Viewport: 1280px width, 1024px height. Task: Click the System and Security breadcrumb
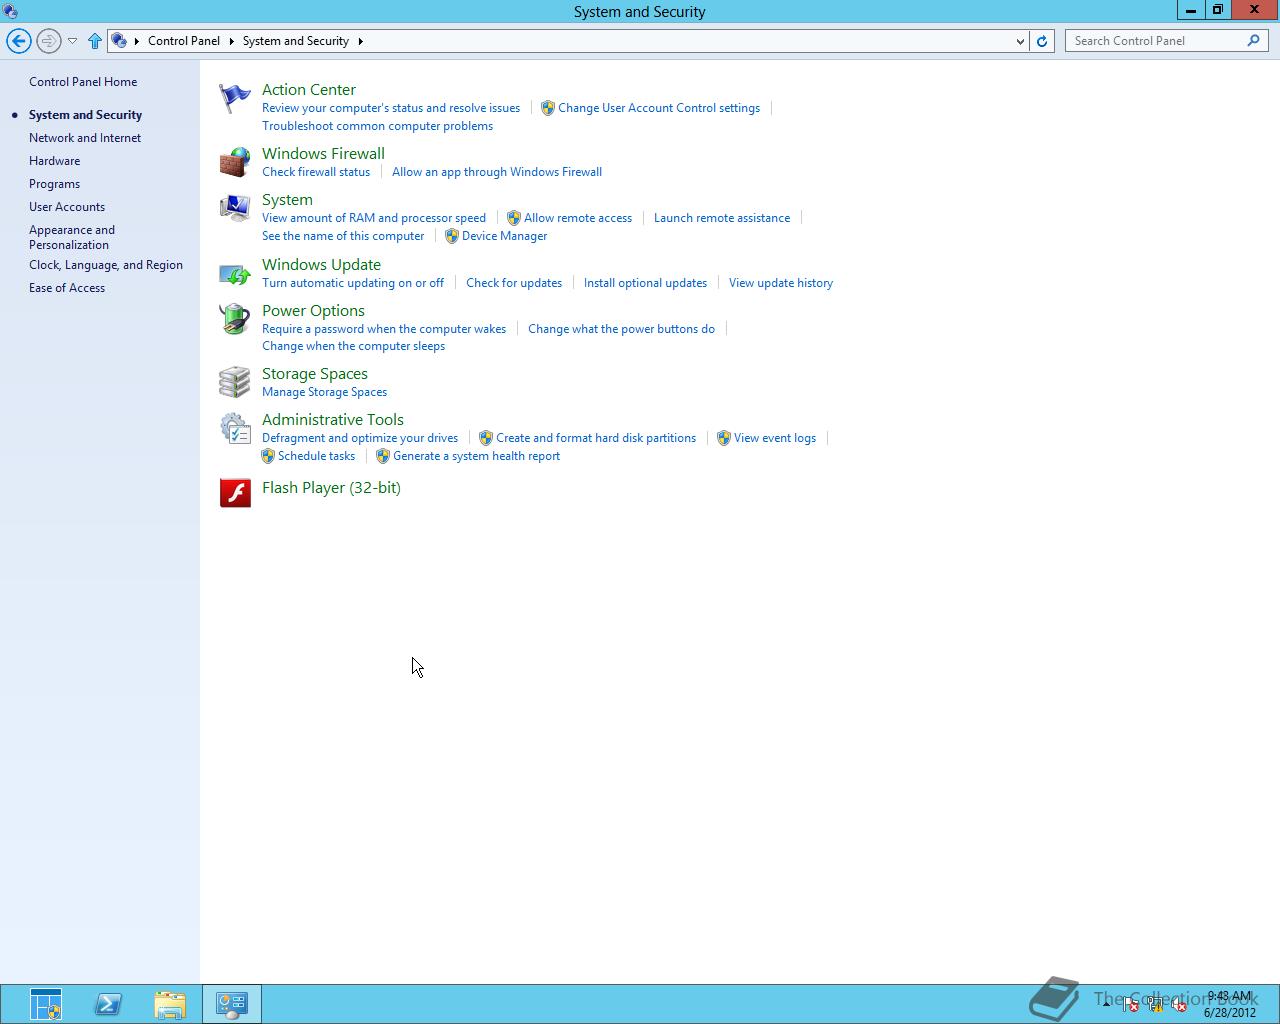coord(295,41)
